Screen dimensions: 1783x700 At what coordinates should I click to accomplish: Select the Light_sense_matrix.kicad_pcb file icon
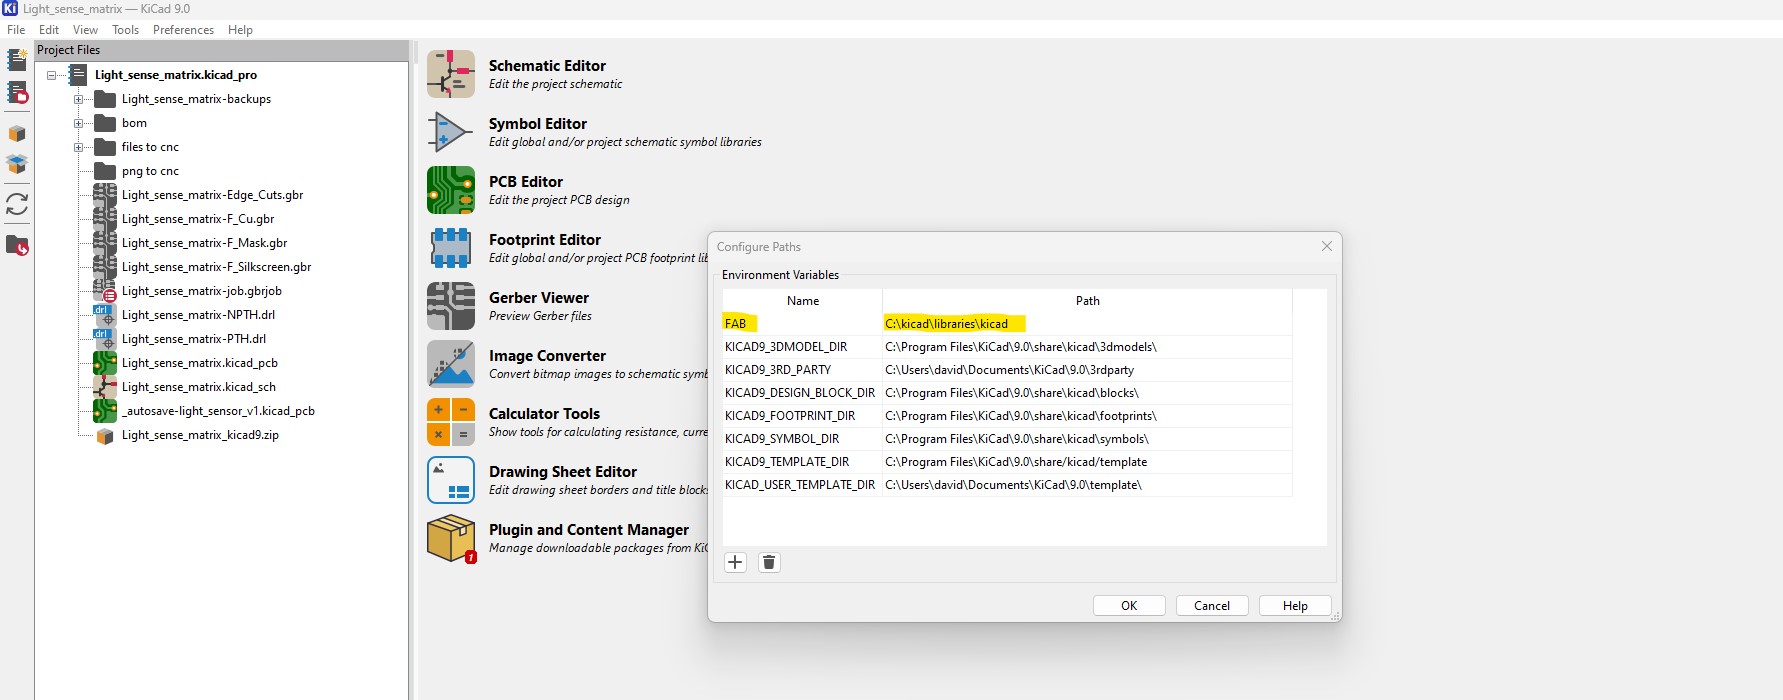tap(105, 363)
